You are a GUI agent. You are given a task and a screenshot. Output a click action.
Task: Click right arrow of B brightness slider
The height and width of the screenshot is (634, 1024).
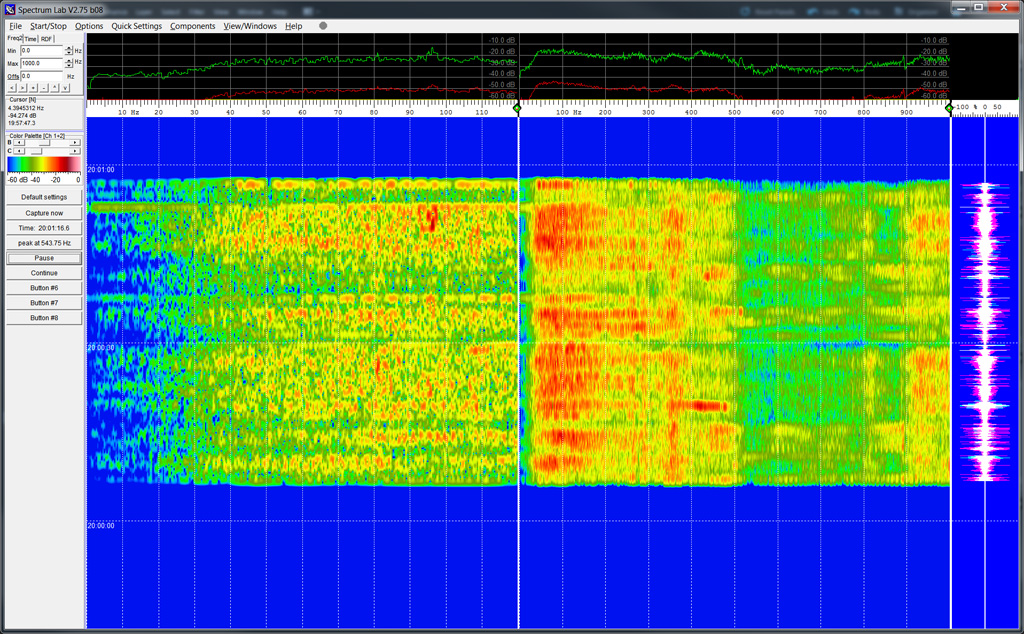74,142
